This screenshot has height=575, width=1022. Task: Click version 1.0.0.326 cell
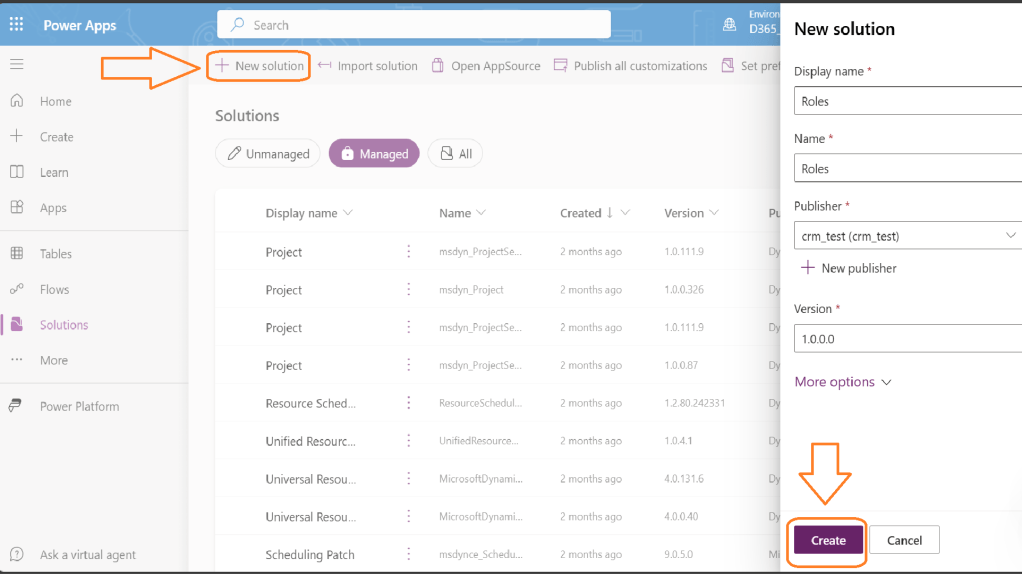coord(684,289)
